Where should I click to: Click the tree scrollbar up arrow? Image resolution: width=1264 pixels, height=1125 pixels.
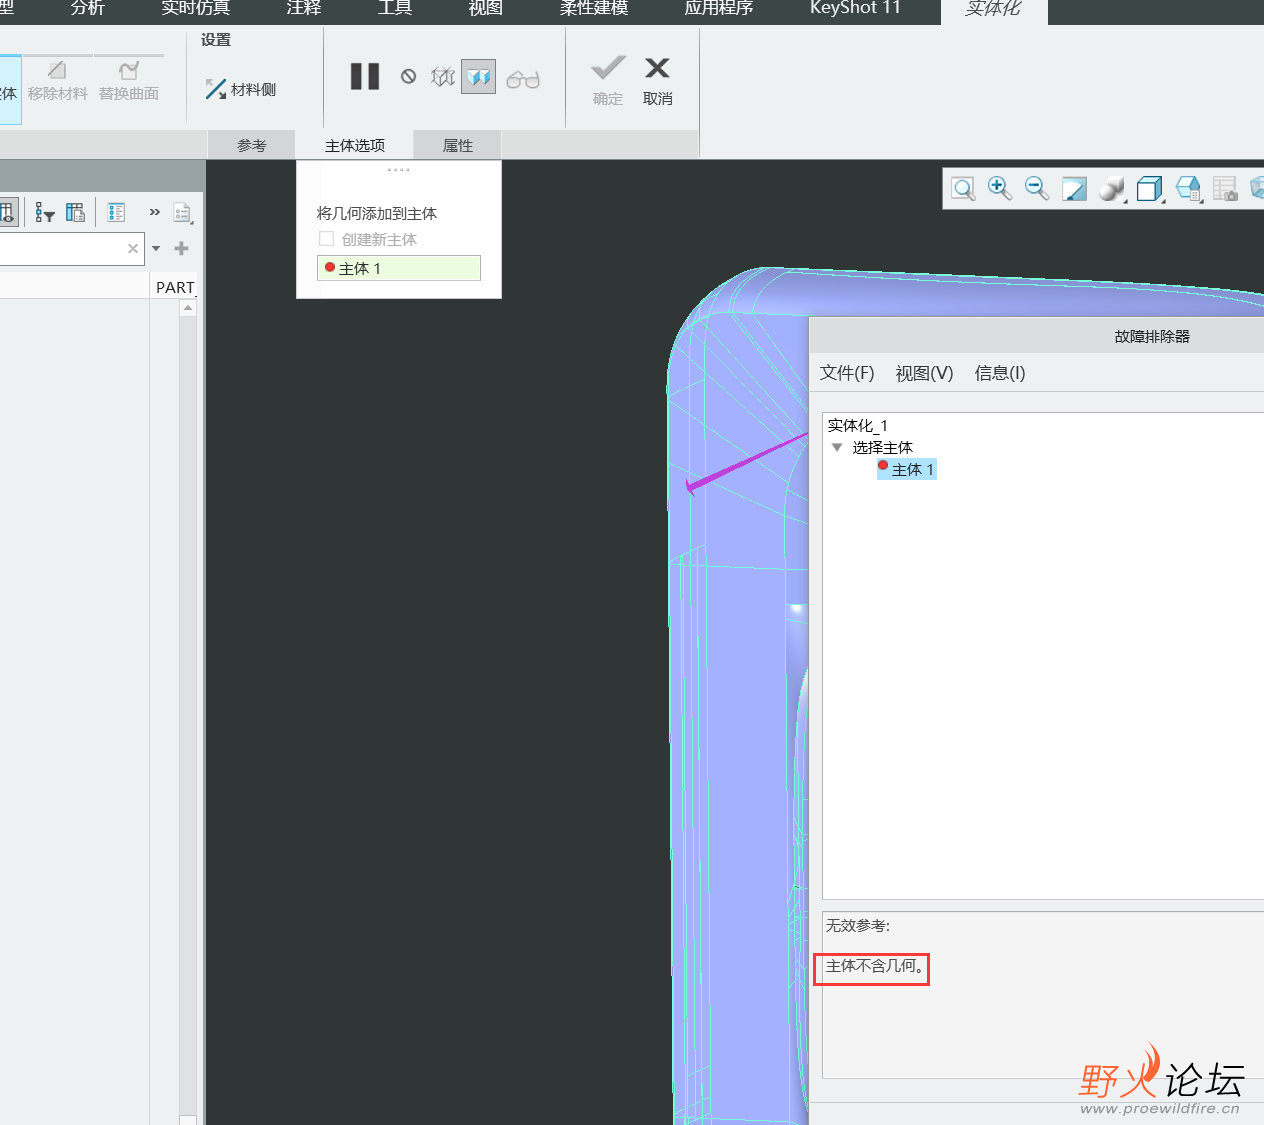point(188,308)
